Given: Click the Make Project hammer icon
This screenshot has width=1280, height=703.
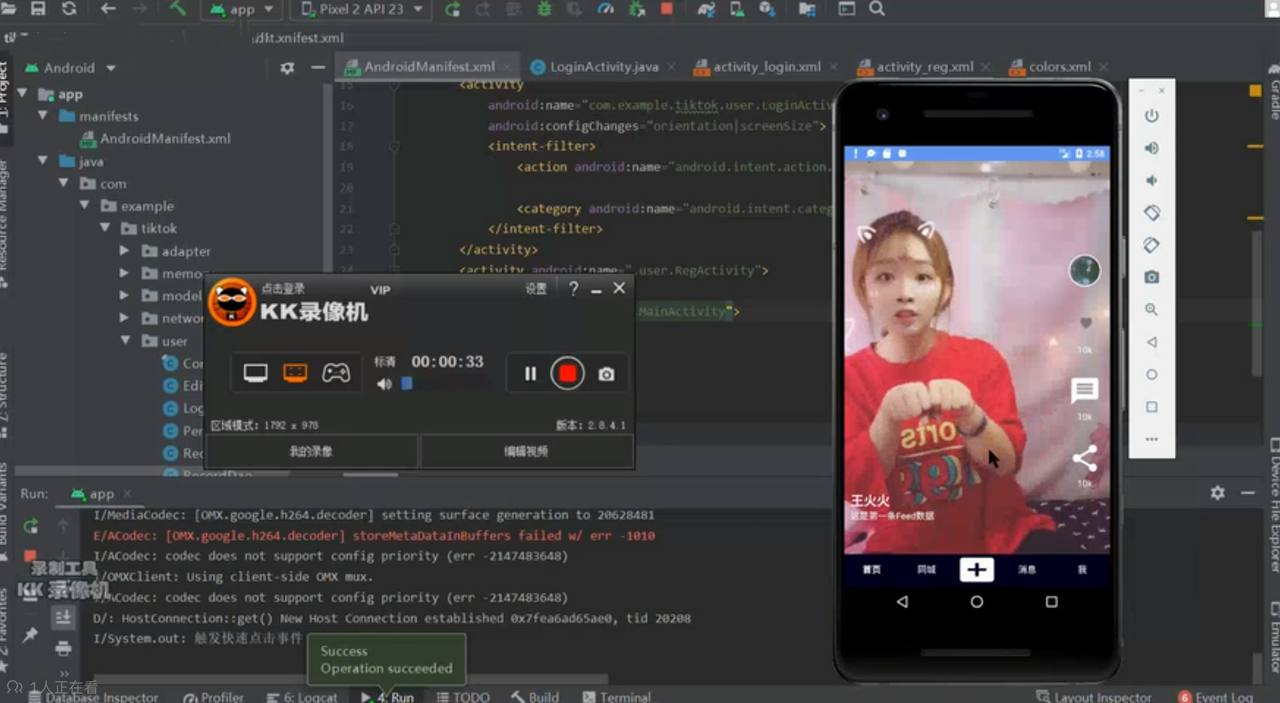Looking at the screenshot, I should tap(178, 9).
